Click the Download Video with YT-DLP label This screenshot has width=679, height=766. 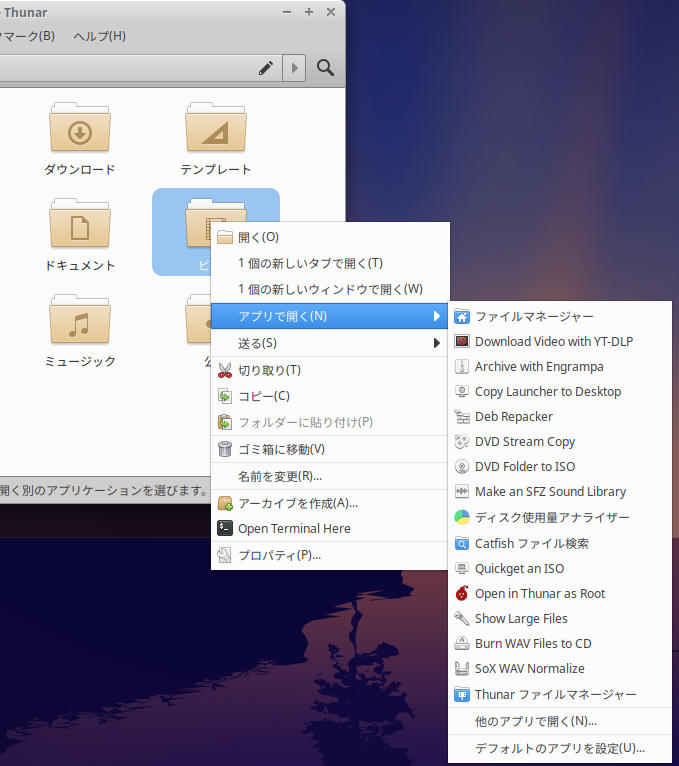[554, 341]
